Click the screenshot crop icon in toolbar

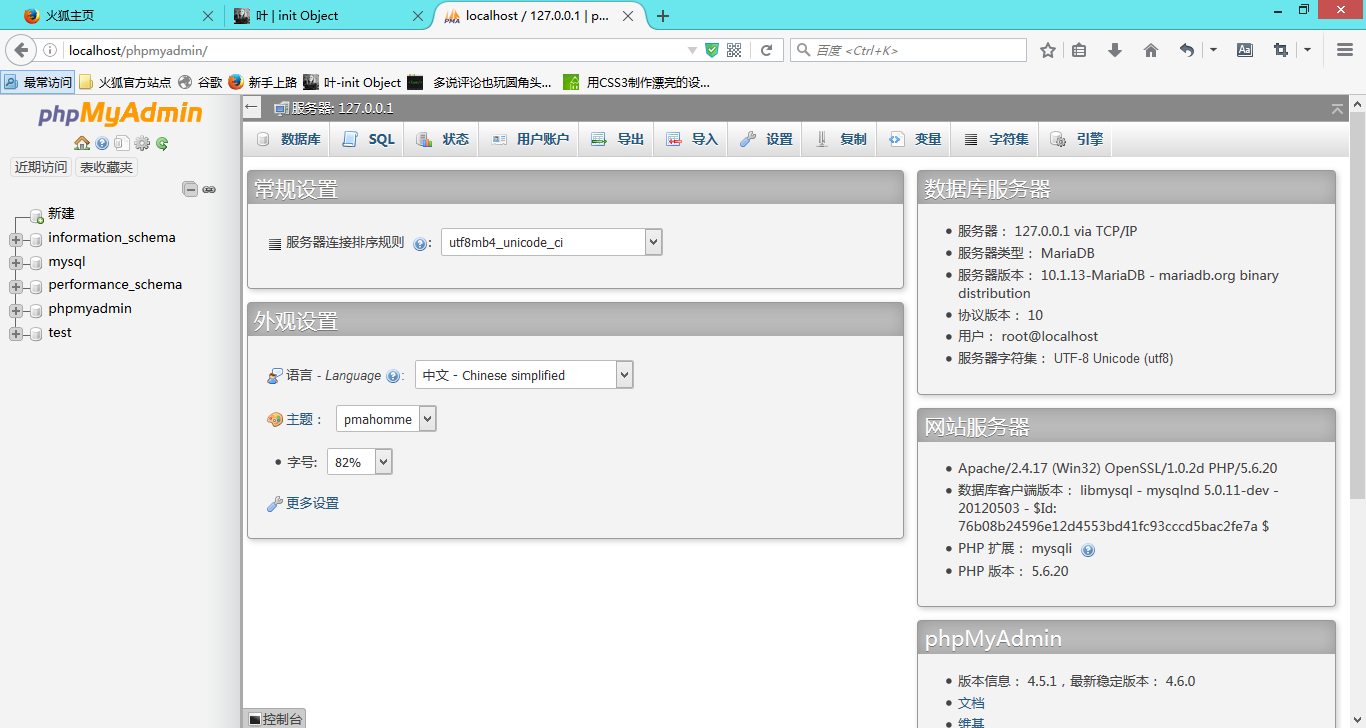pyautogui.click(x=1280, y=50)
